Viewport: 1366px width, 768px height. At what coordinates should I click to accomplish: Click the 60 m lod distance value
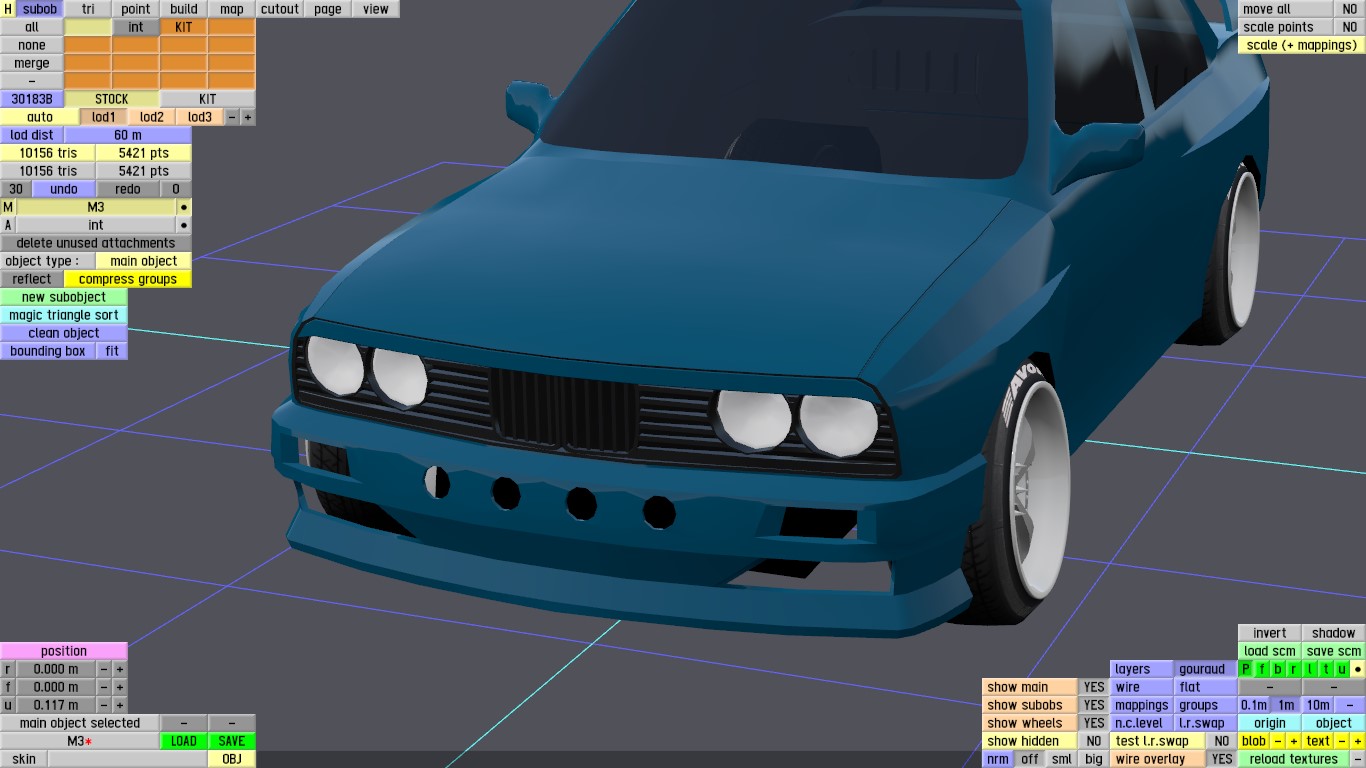[128, 135]
